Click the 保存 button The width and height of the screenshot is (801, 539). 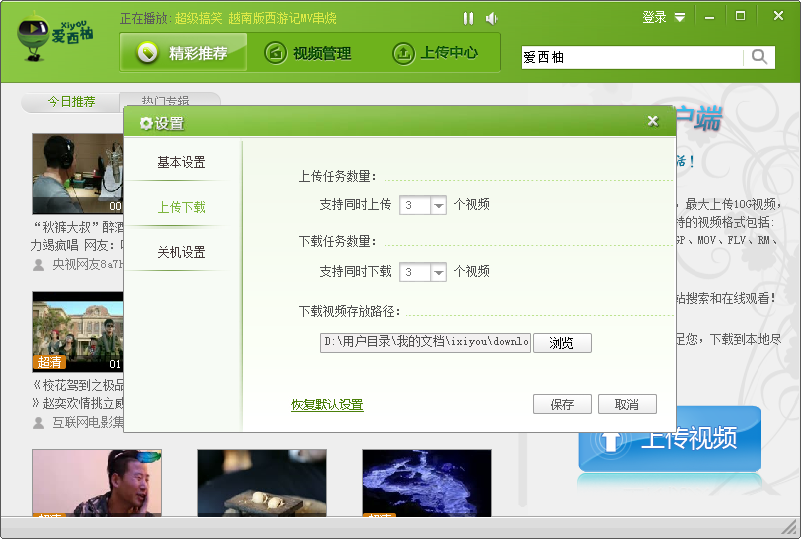(x=562, y=405)
